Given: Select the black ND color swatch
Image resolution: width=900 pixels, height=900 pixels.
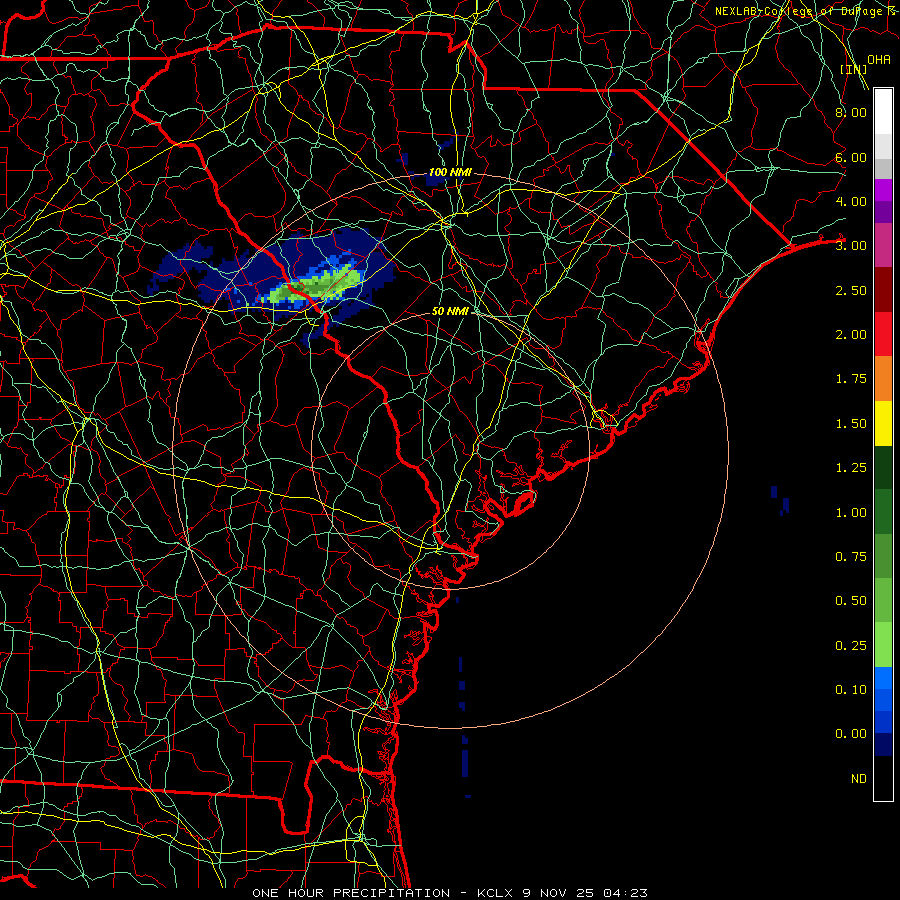Looking at the screenshot, I should point(883,778).
